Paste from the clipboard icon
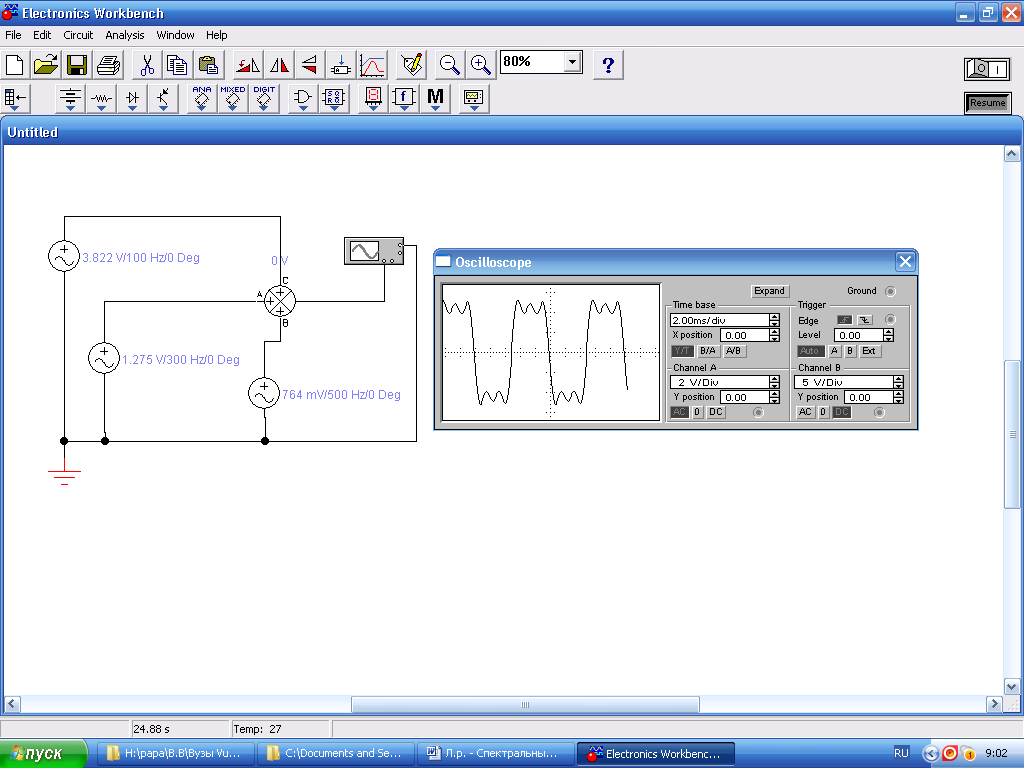Viewport: 1024px width, 768px height. (208, 65)
